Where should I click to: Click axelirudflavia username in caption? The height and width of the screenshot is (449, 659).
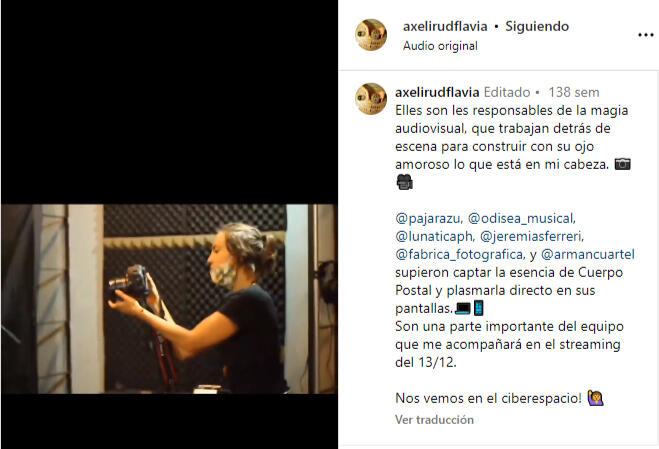point(437,92)
